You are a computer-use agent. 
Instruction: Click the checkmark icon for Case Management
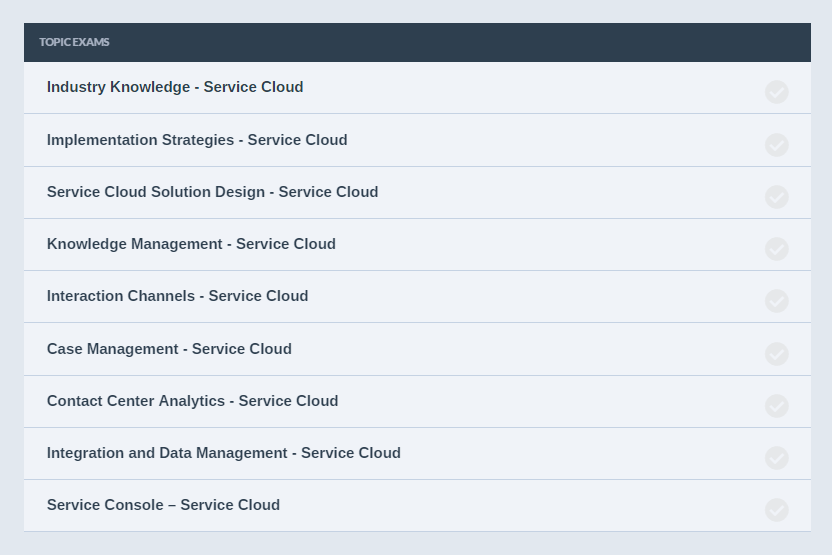click(777, 354)
